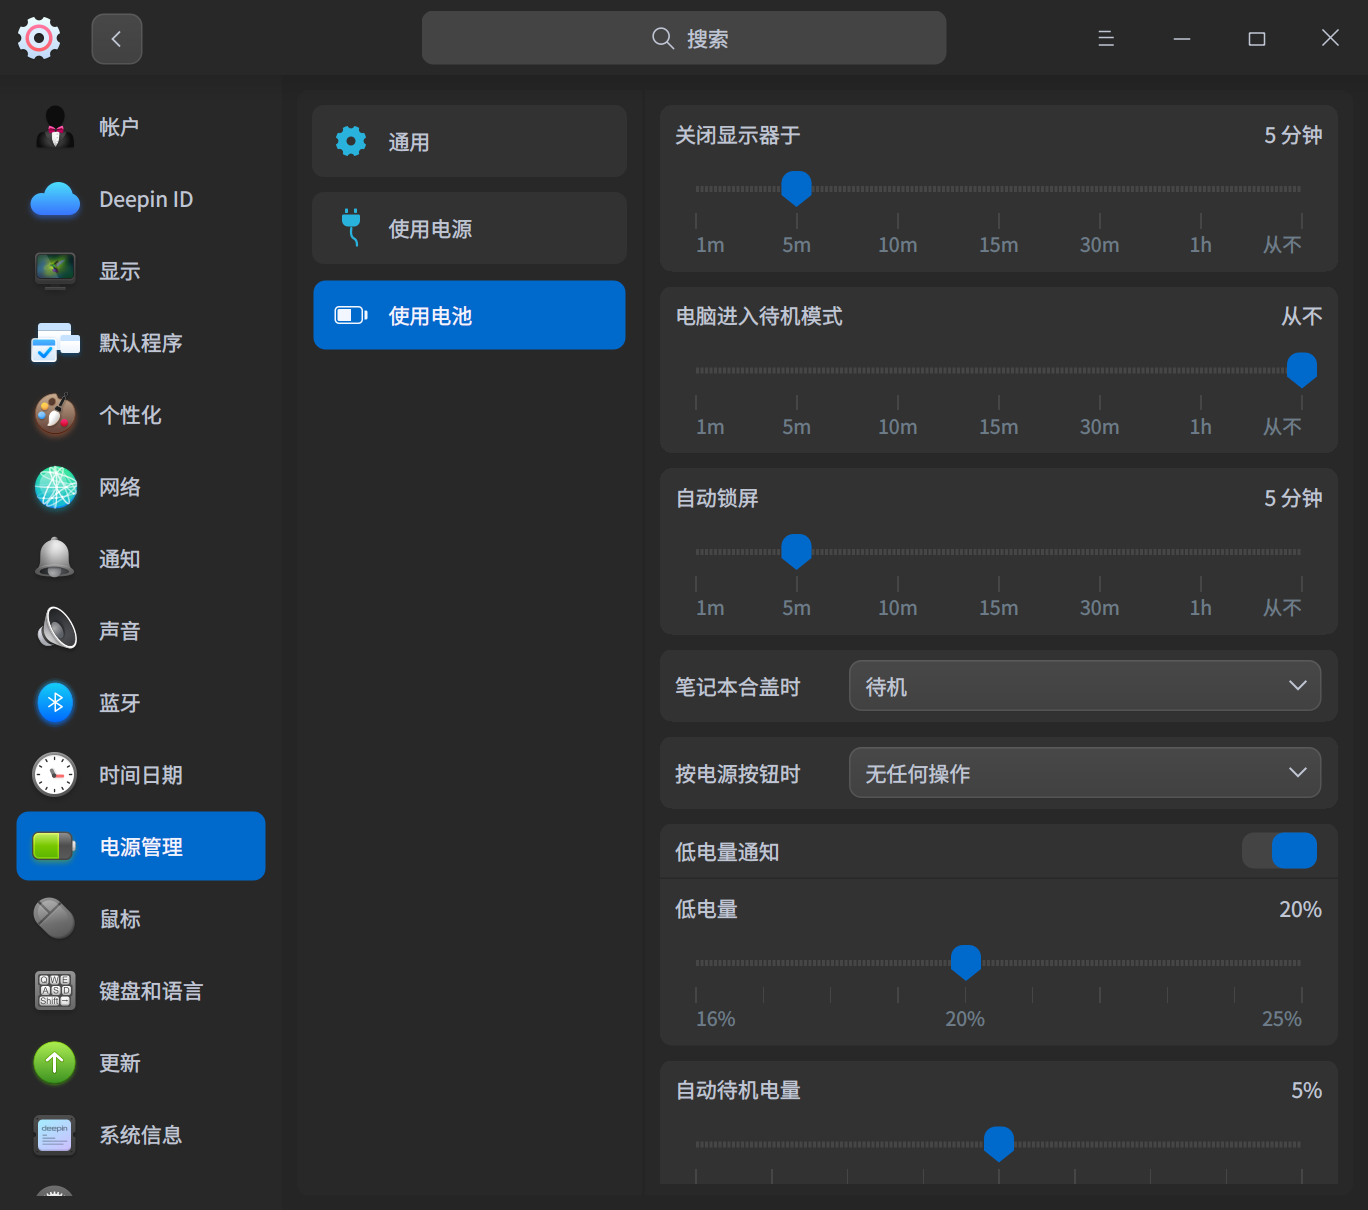Switch to the 使用电源 (Plugged In) tab
1368x1210 pixels.
[469, 229]
